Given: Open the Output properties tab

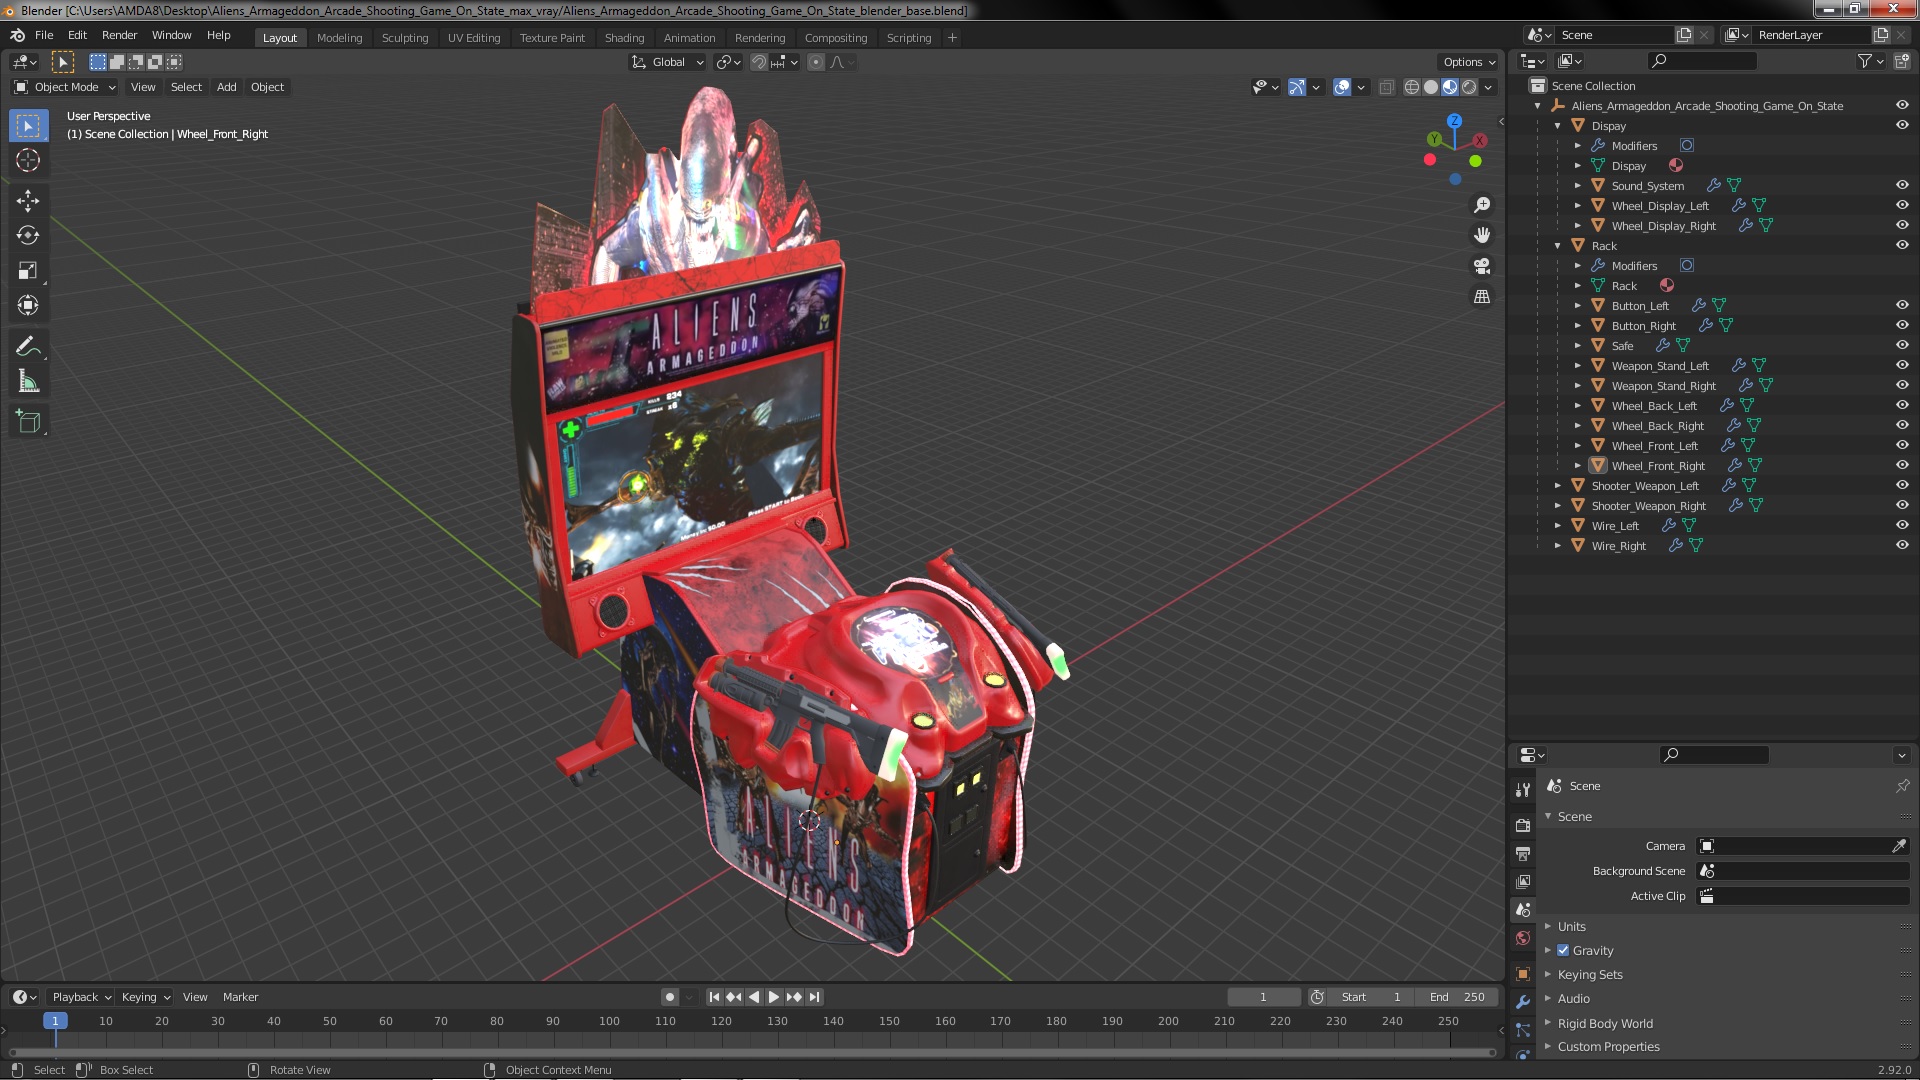Looking at the screenshot, I should click(x=1523, y=853).
